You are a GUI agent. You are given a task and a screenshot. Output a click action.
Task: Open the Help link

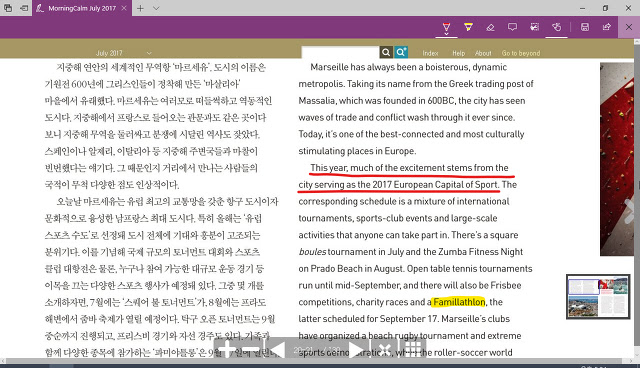458,53
